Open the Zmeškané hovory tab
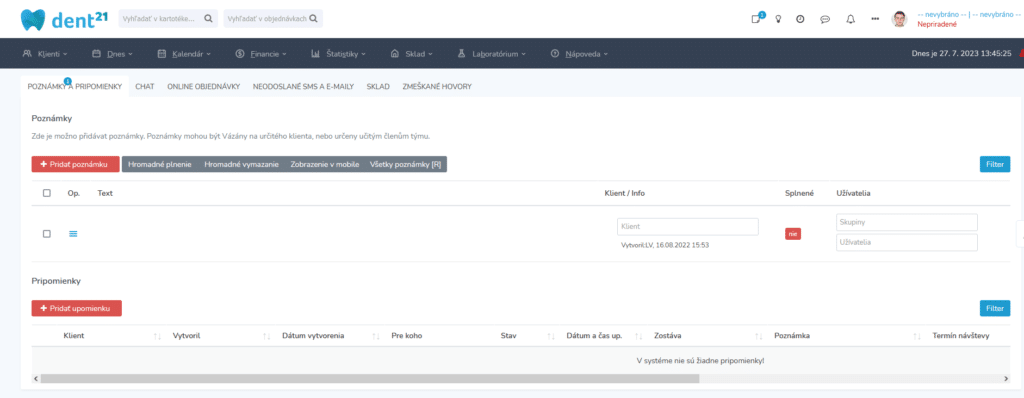Image resolution: width=1024 pixels, height=398 pixels. pos(438,86)
